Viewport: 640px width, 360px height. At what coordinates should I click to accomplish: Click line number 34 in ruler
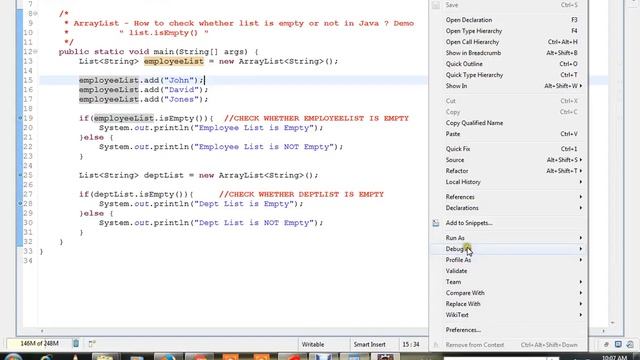click(28, 261)
